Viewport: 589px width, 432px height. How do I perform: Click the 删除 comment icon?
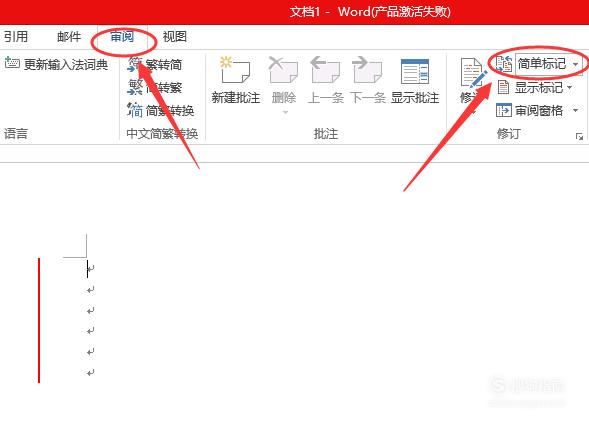click(x=283, y=70)
